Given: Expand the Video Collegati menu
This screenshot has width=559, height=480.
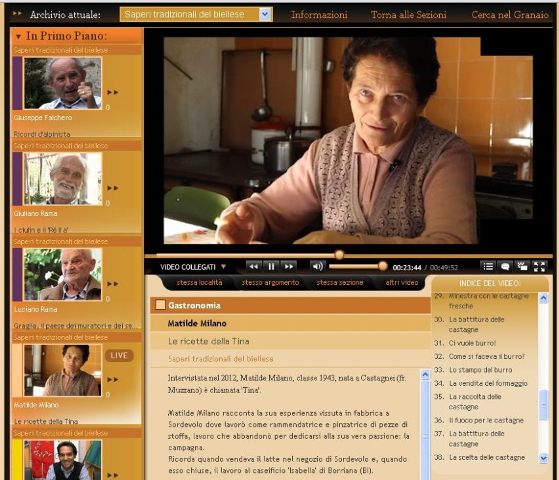Looking at the screenshot, I should pos(193,267).
